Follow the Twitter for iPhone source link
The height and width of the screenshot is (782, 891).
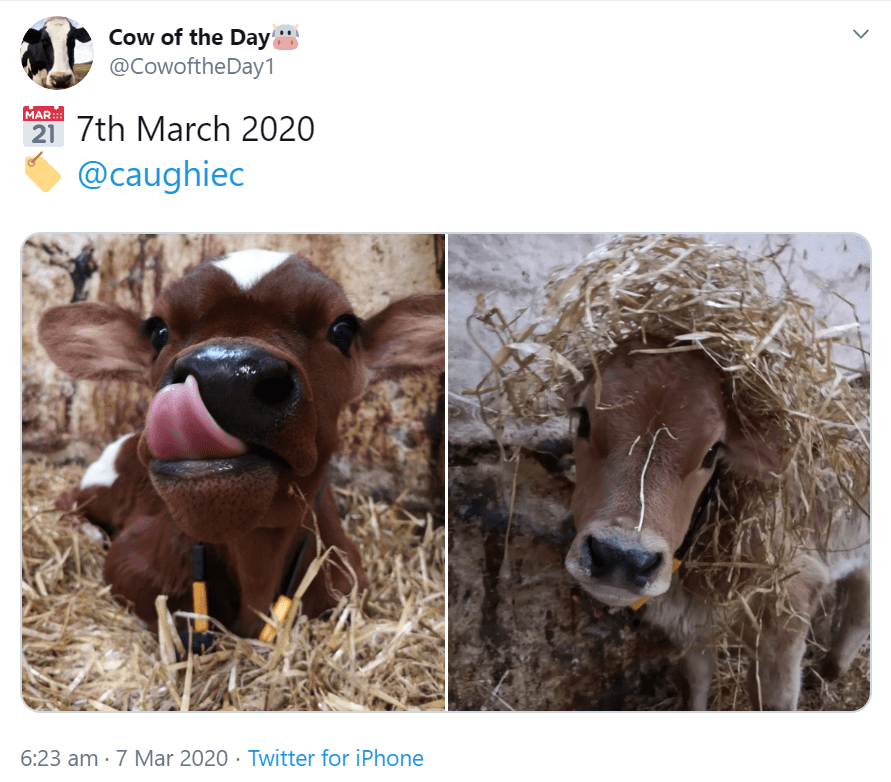point(336,758)
